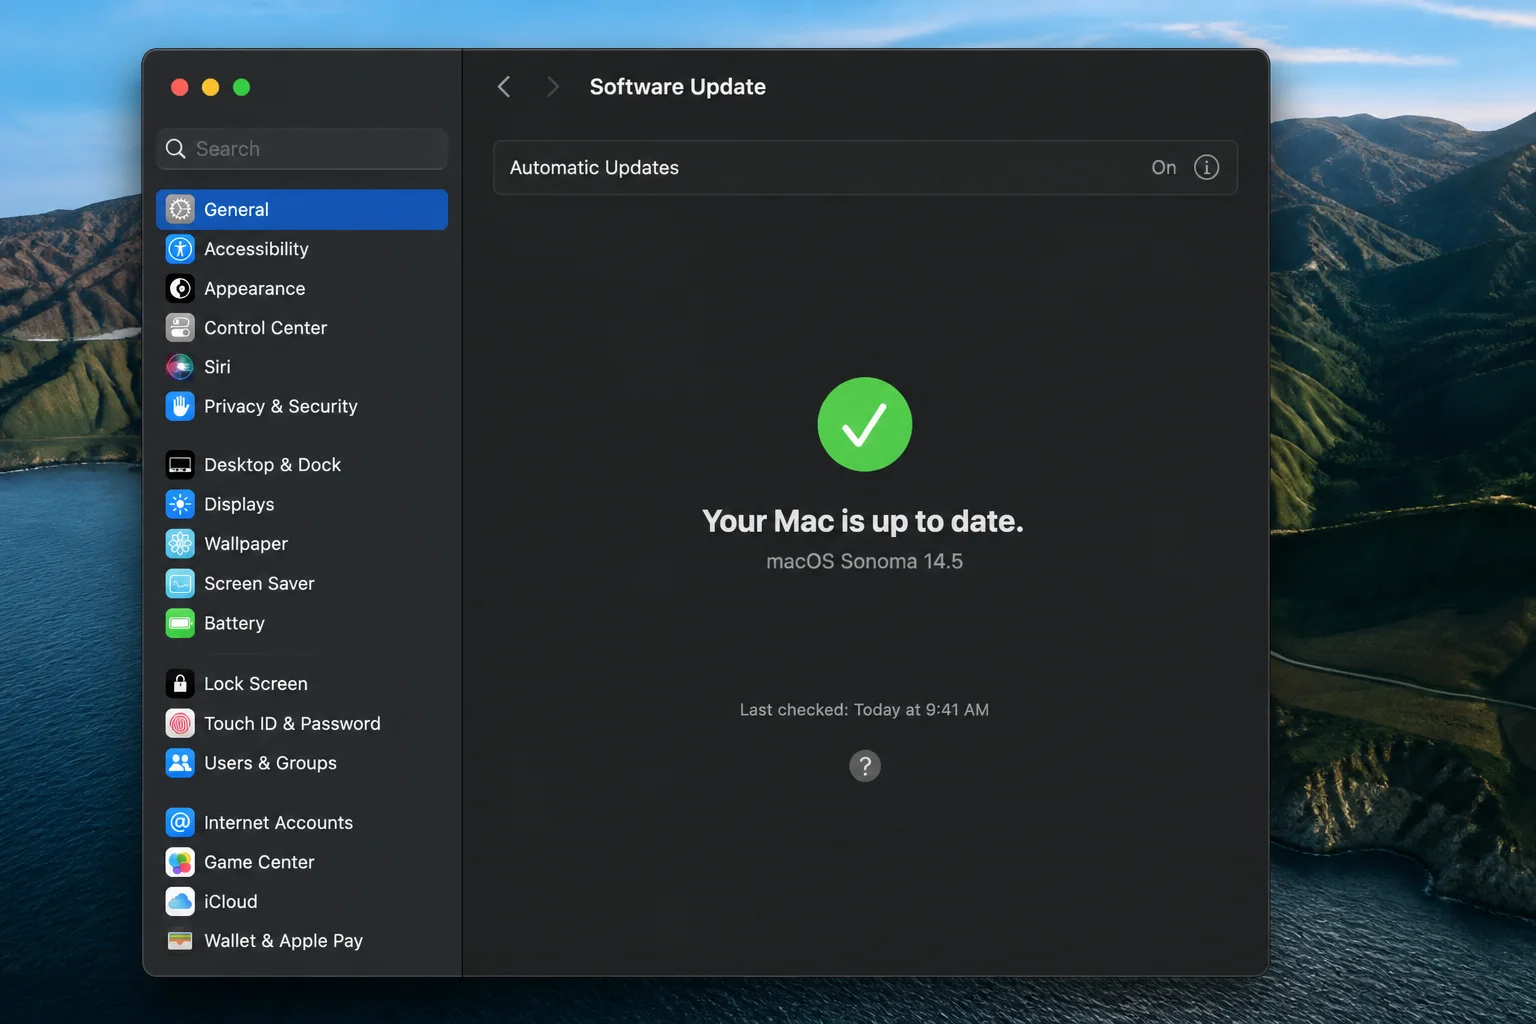Click the Control Center icon
The width and height of the screenshot is (1536, 1024).
pyautogui.click(x=180, y=328)
